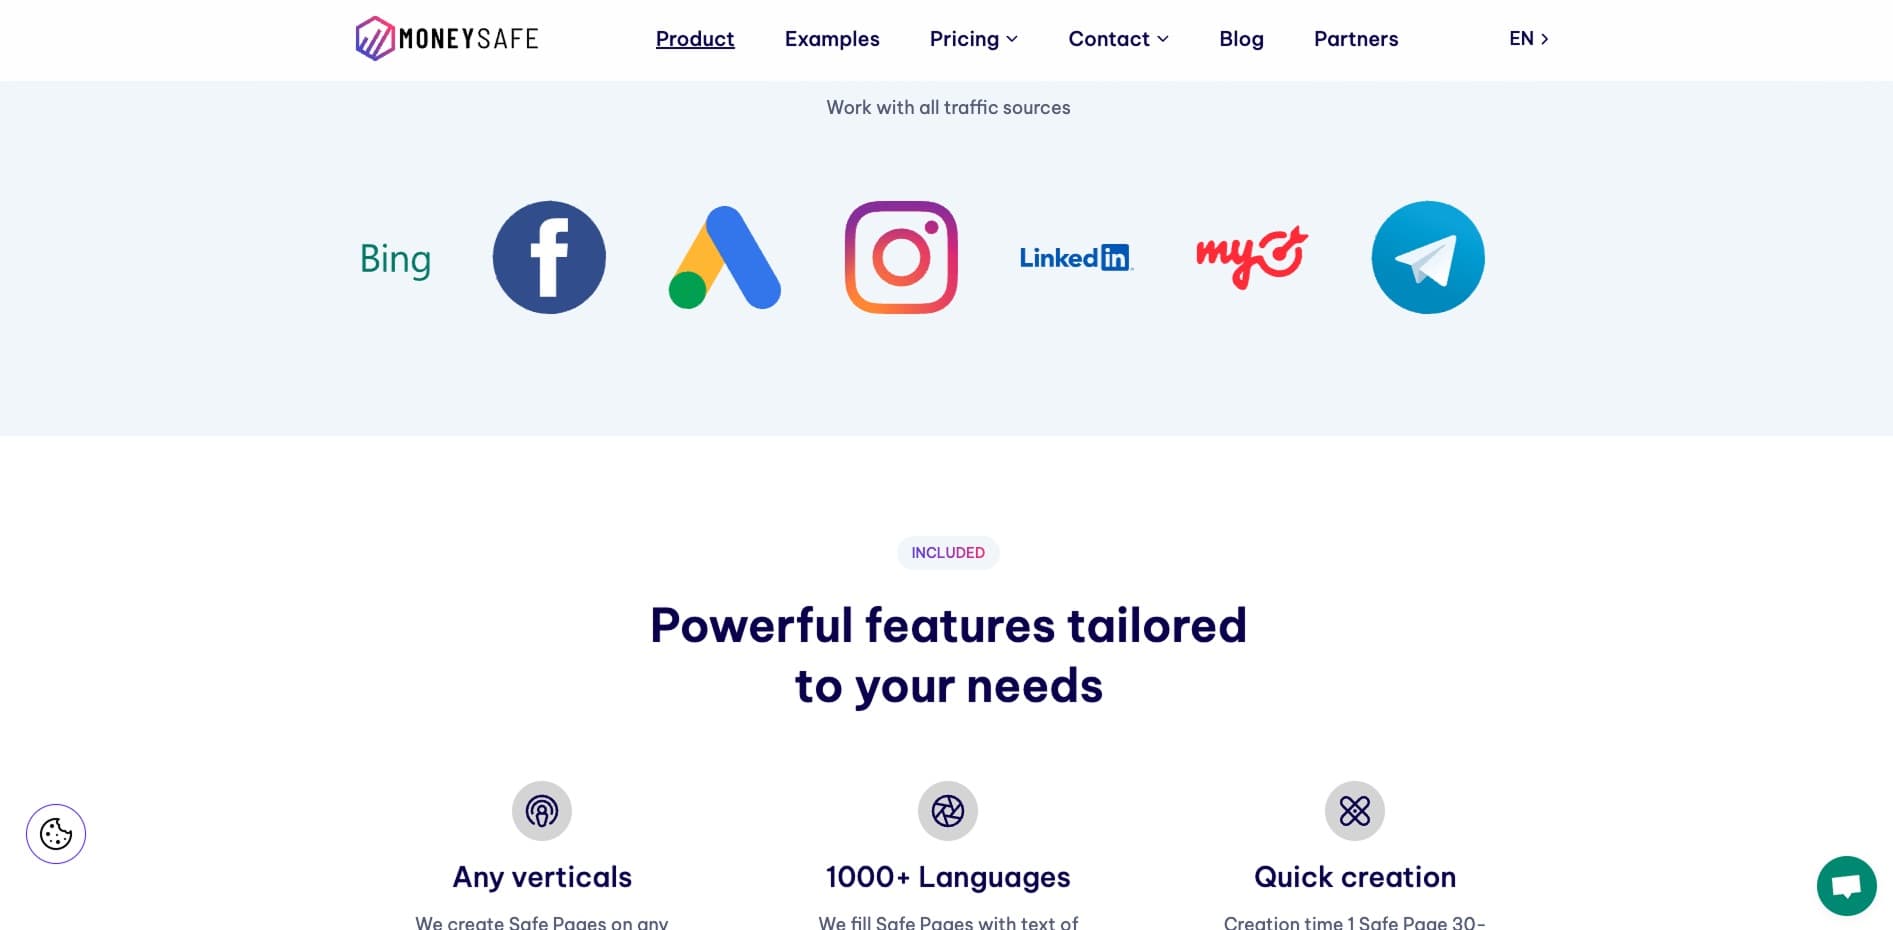Image resolution: width=1893 pixels, height=930 pixels.
Task: Visit the Blog link
Action: click(1241, 39)
